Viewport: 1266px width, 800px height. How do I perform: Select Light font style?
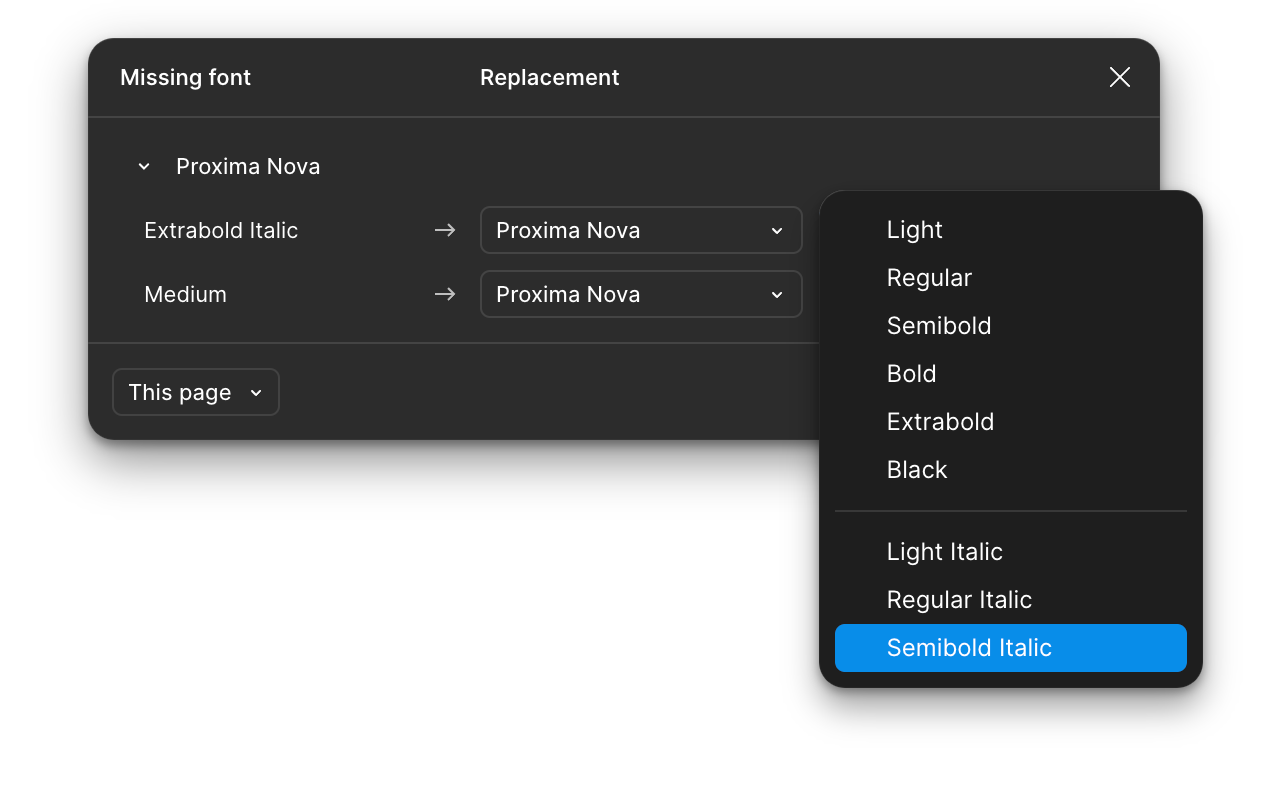1011,230
